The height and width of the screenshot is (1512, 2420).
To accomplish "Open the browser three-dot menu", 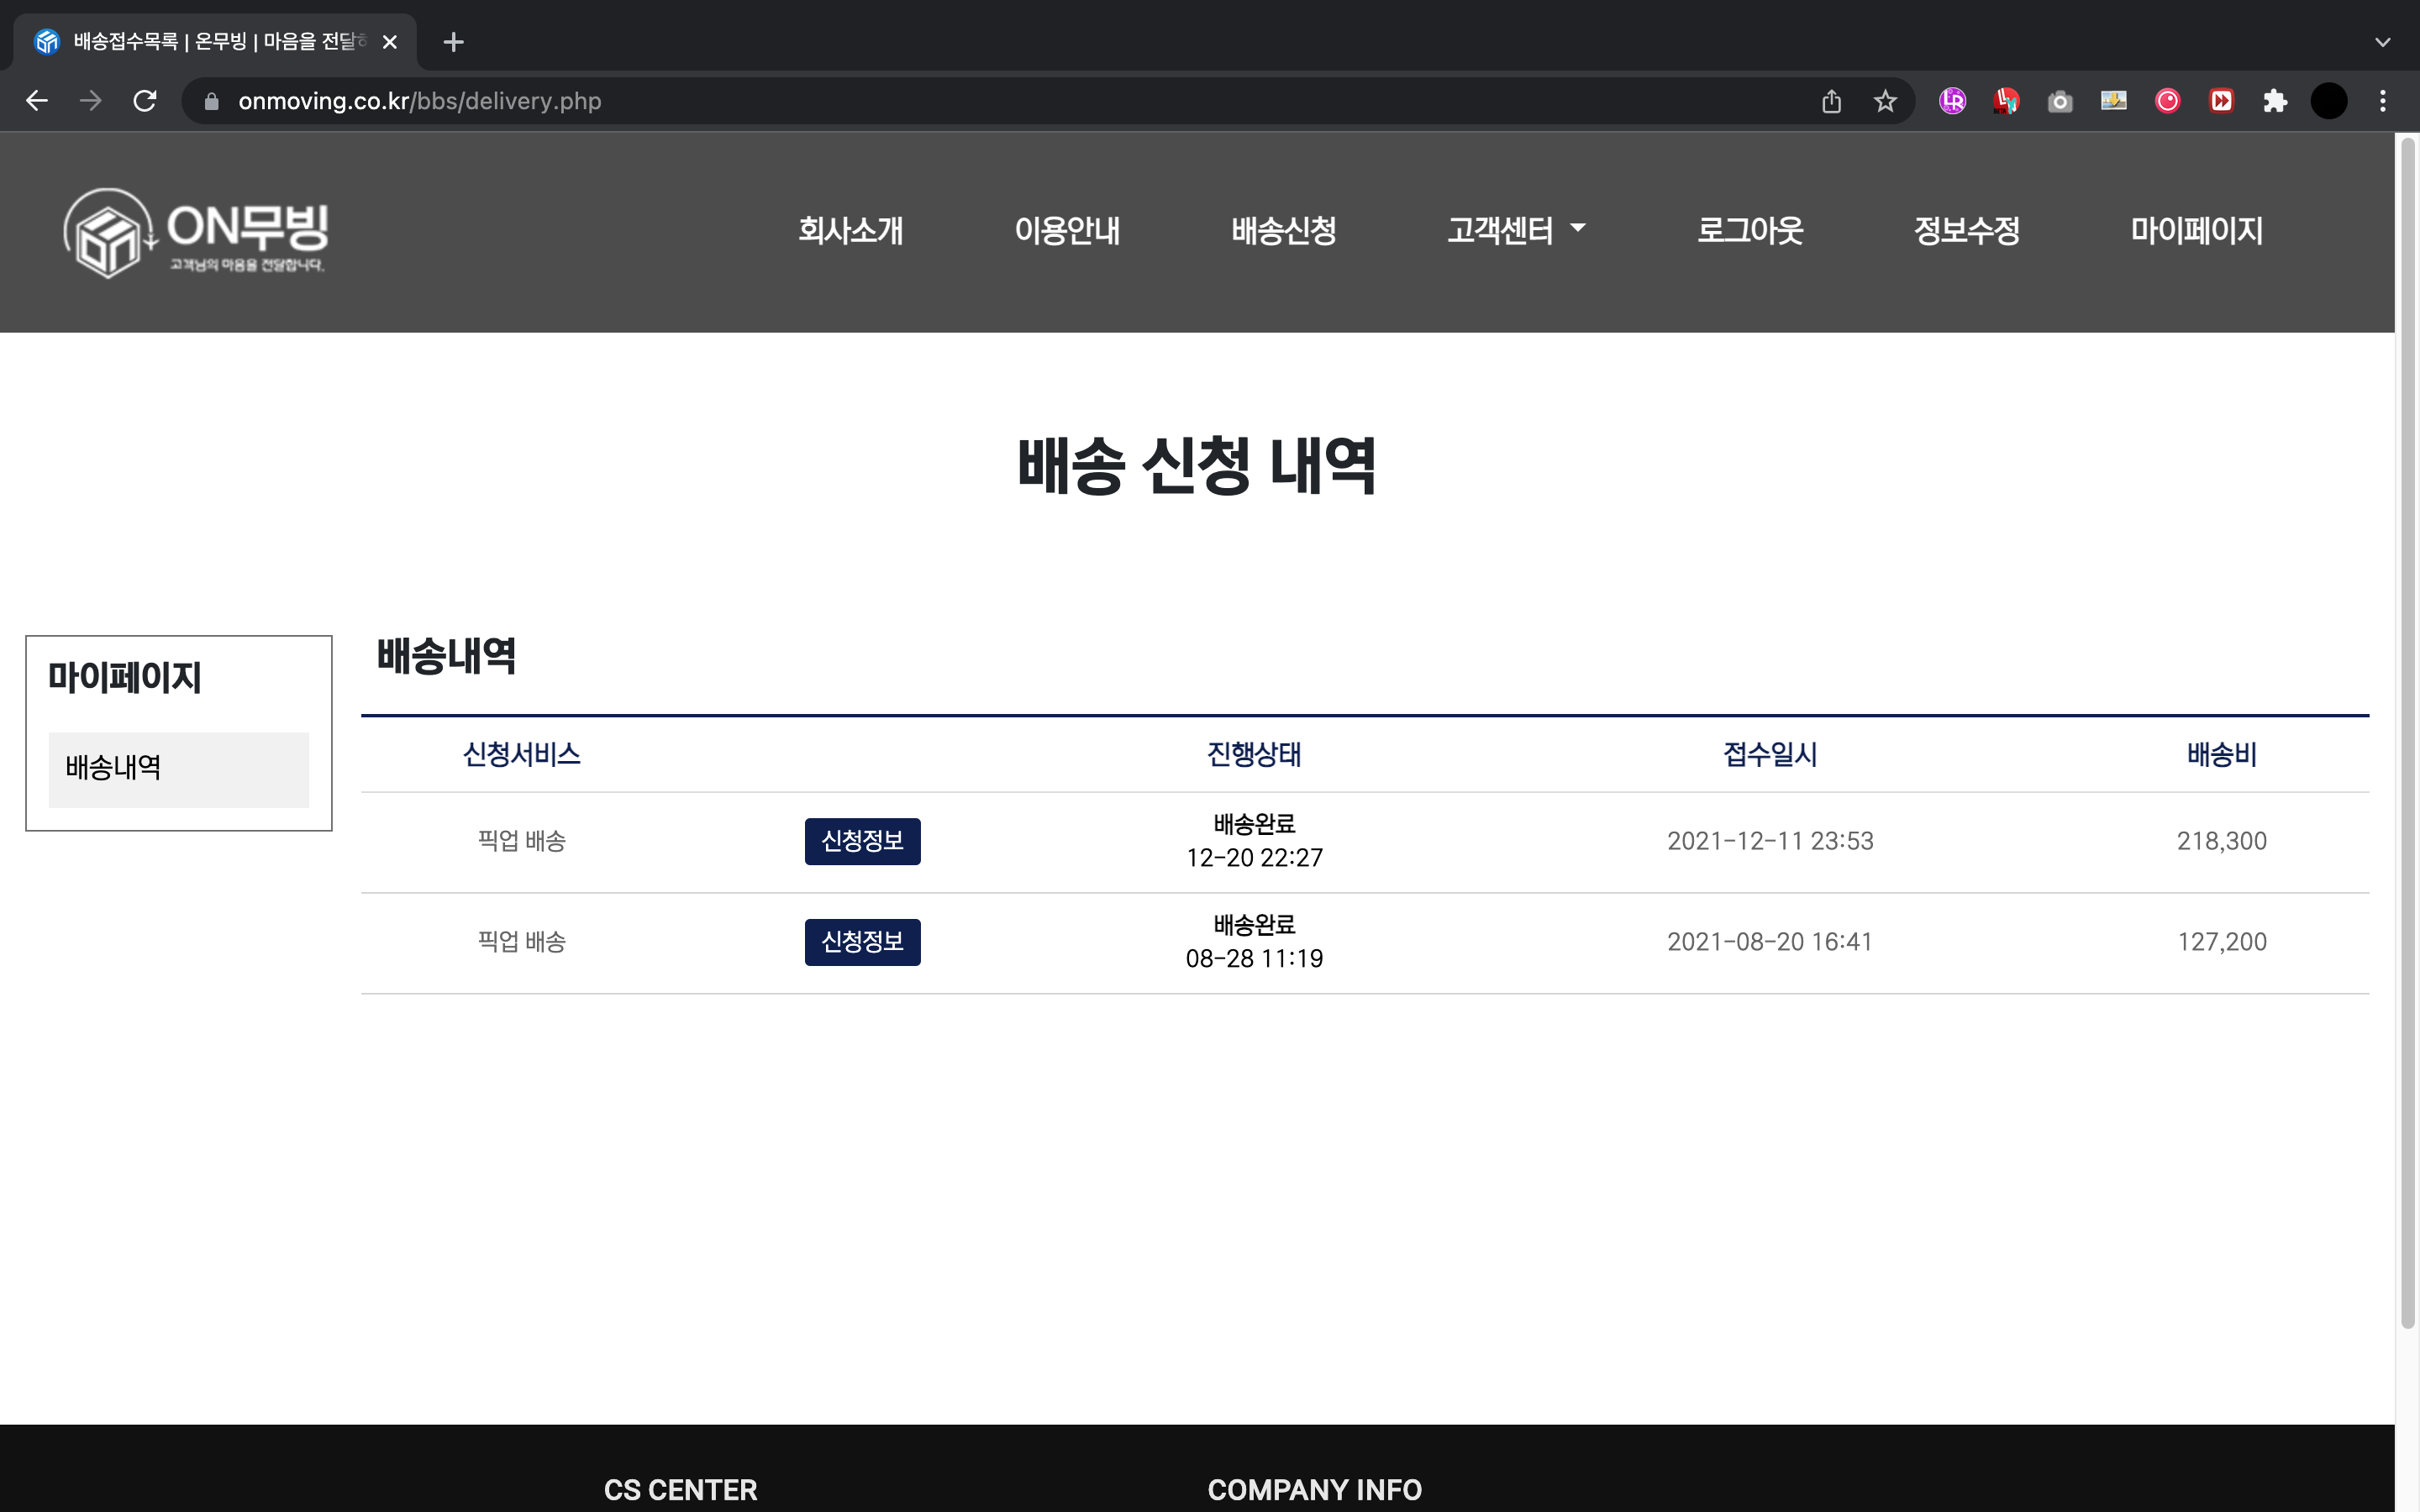I will 2383,101.
